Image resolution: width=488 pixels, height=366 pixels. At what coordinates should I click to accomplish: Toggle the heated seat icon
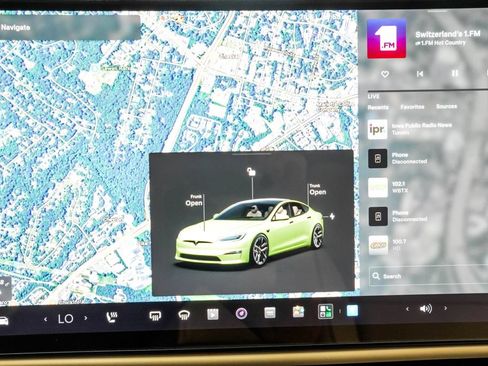(x=111, y=317)
